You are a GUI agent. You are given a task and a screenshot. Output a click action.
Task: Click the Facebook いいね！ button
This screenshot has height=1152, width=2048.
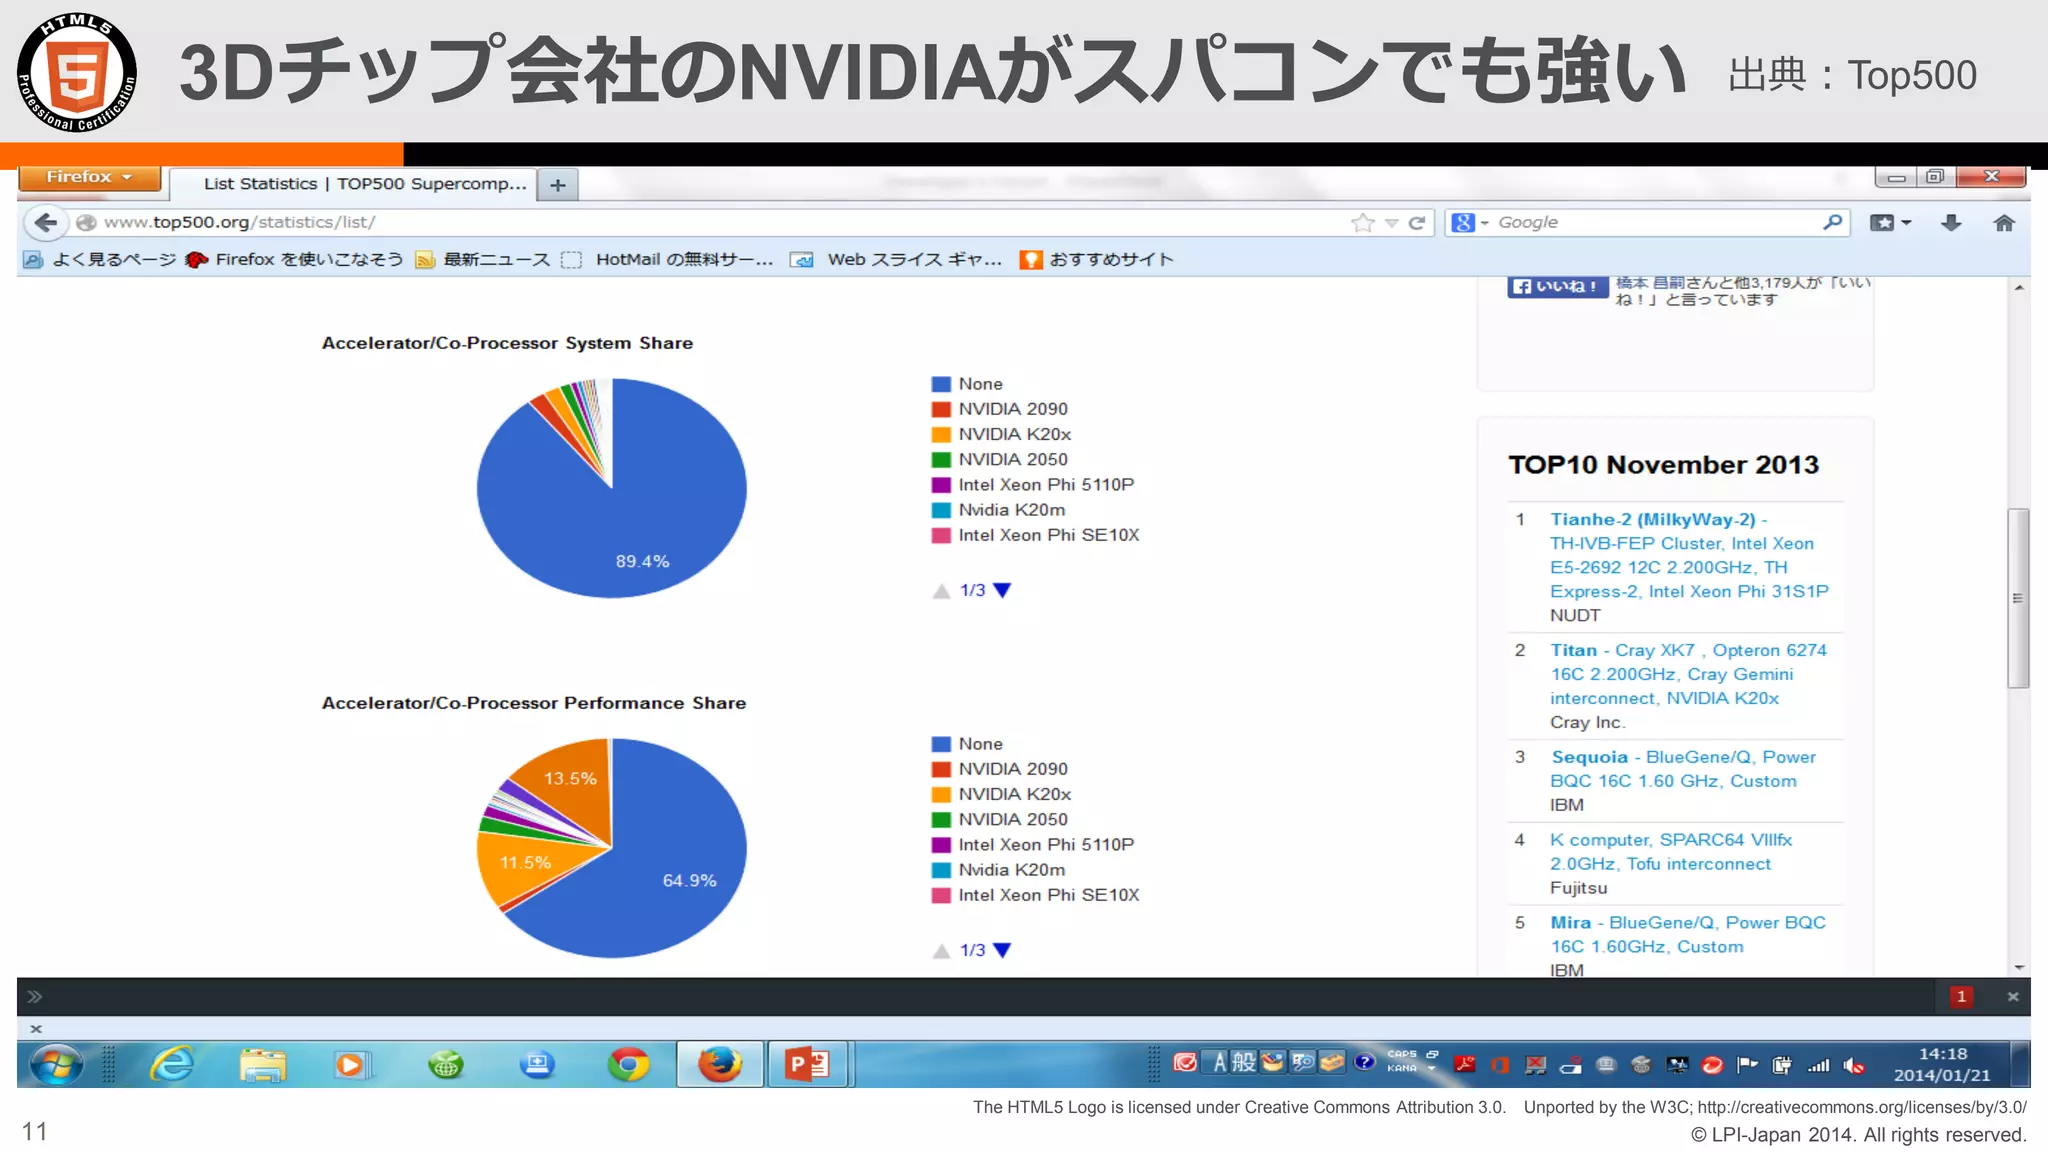[x=1557, y=287]
